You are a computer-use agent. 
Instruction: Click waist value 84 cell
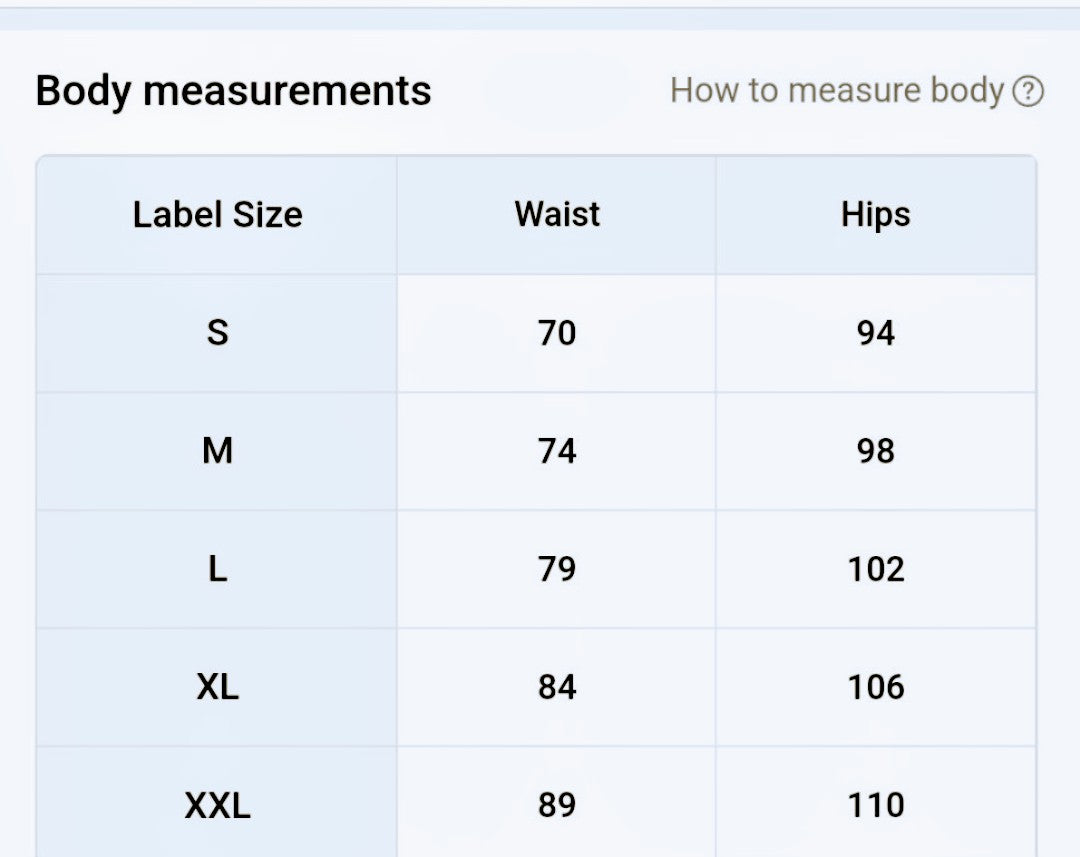pos(557,687)
